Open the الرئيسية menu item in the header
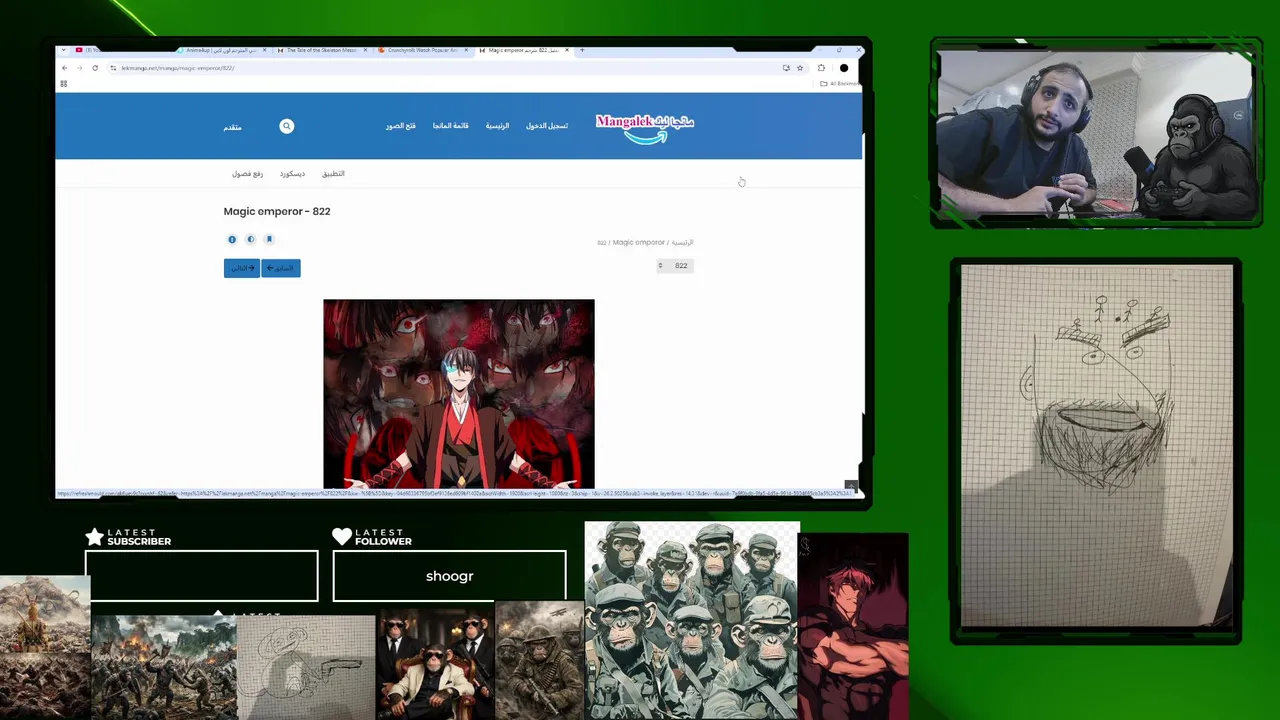 click(x=497, y=126)
